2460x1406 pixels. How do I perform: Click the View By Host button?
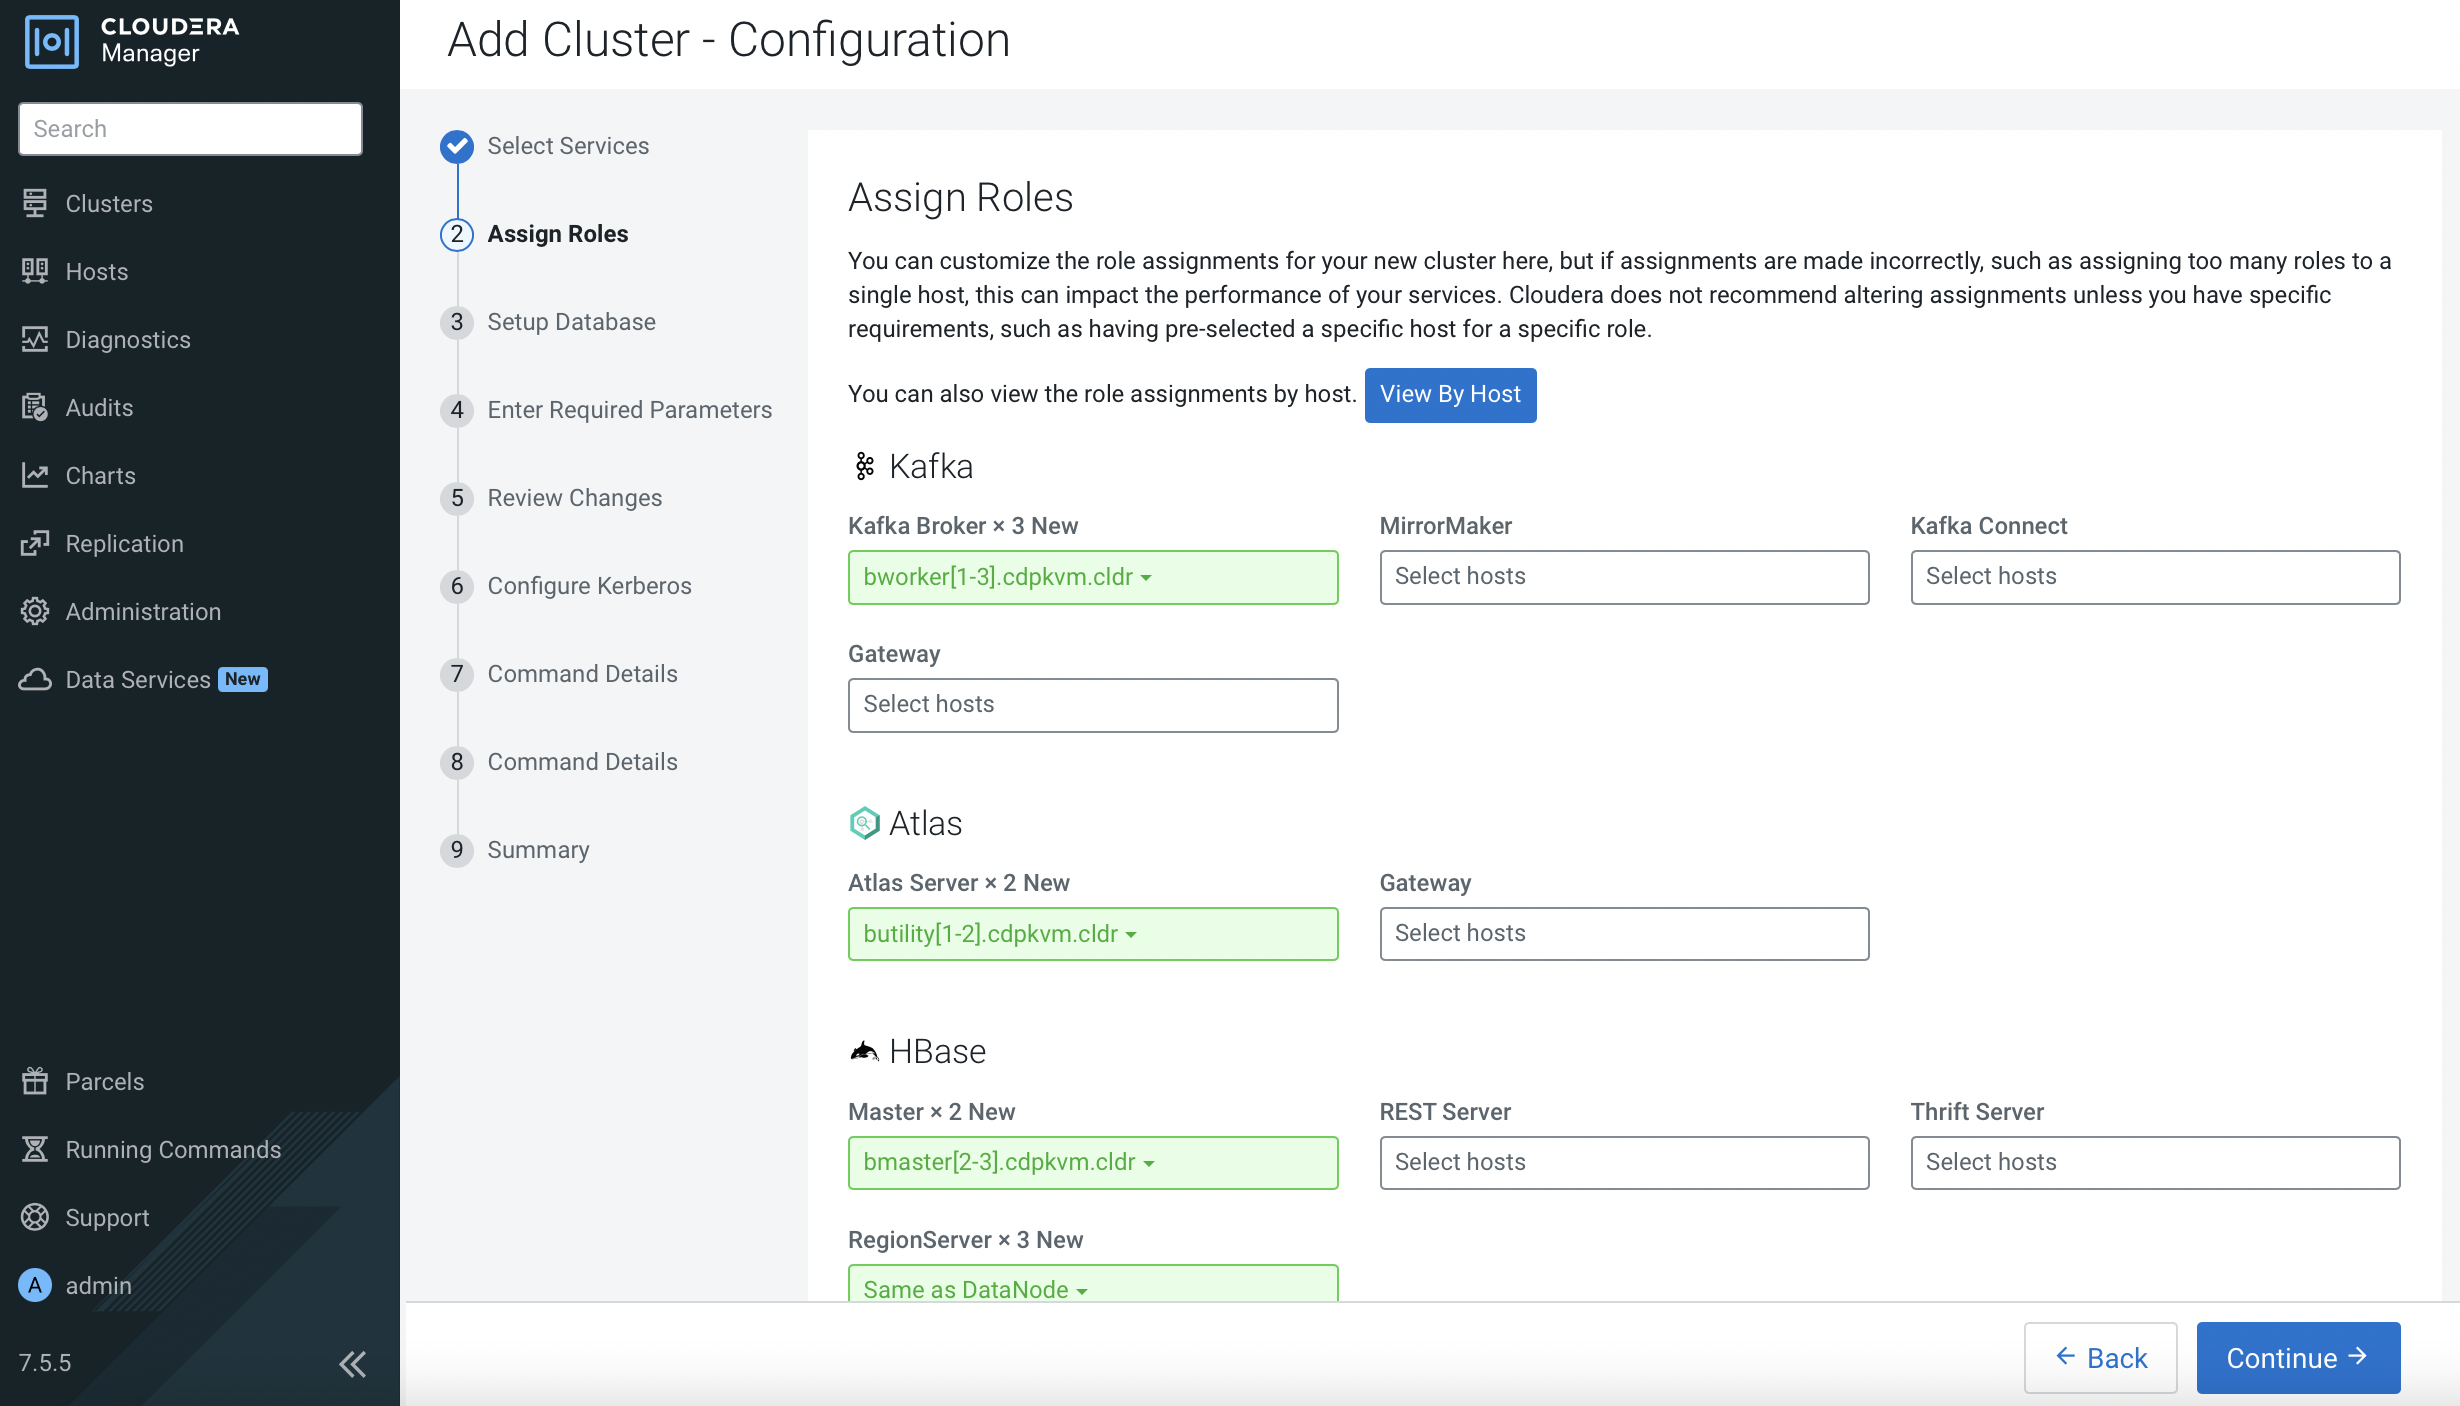point(1449,395)
